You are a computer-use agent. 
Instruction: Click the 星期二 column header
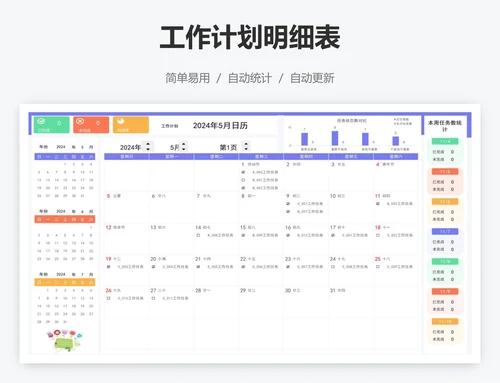216,156
